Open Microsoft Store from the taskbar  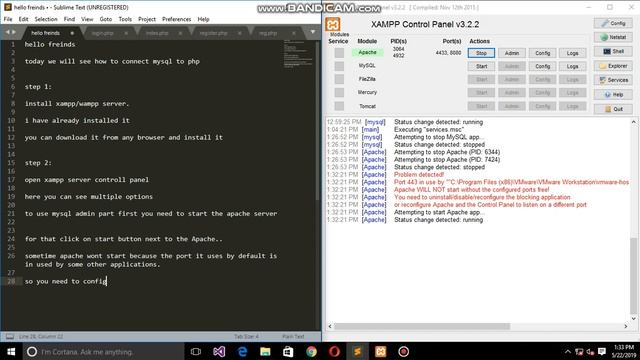tap(288, 351)
